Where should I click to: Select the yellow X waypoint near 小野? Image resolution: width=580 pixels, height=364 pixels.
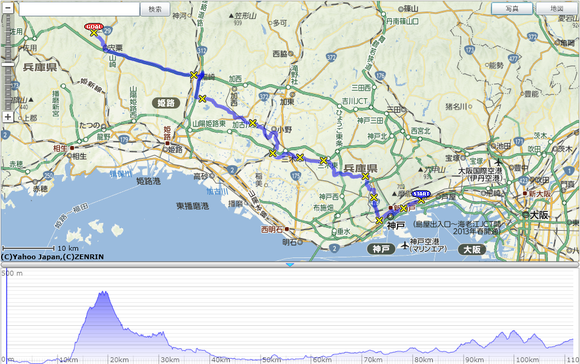coord(253,123)
